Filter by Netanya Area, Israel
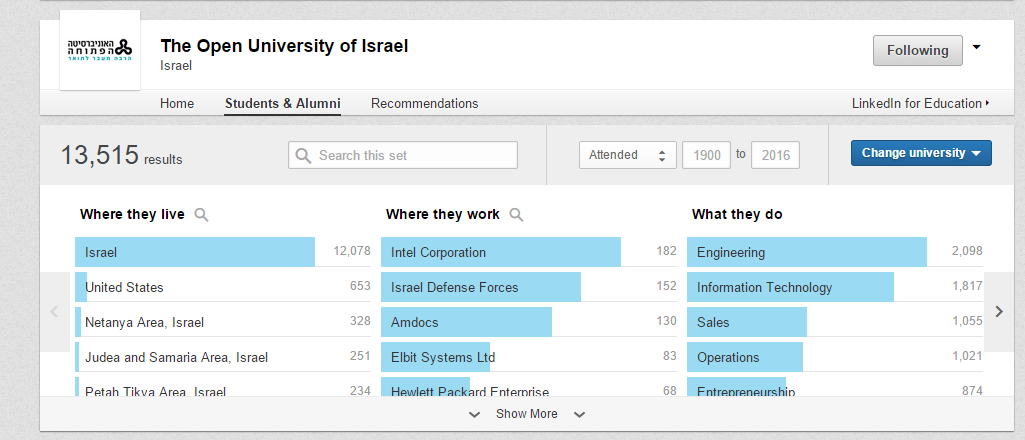Image resolution: width=1025 pixels, height=440 pixels. (x=223, y=322)
